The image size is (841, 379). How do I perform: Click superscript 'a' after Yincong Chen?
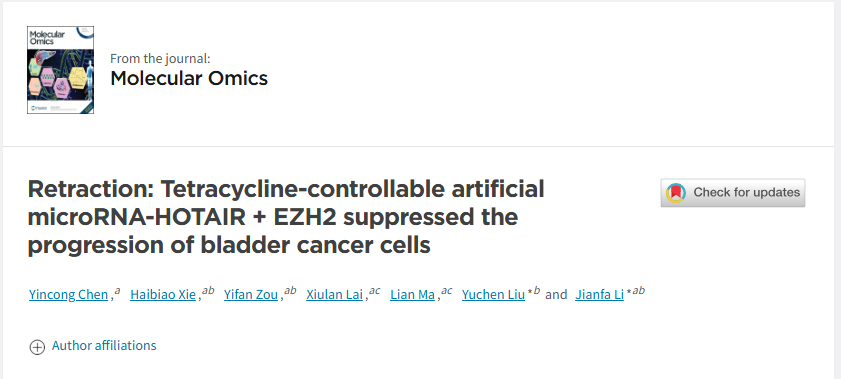[117, 291]
